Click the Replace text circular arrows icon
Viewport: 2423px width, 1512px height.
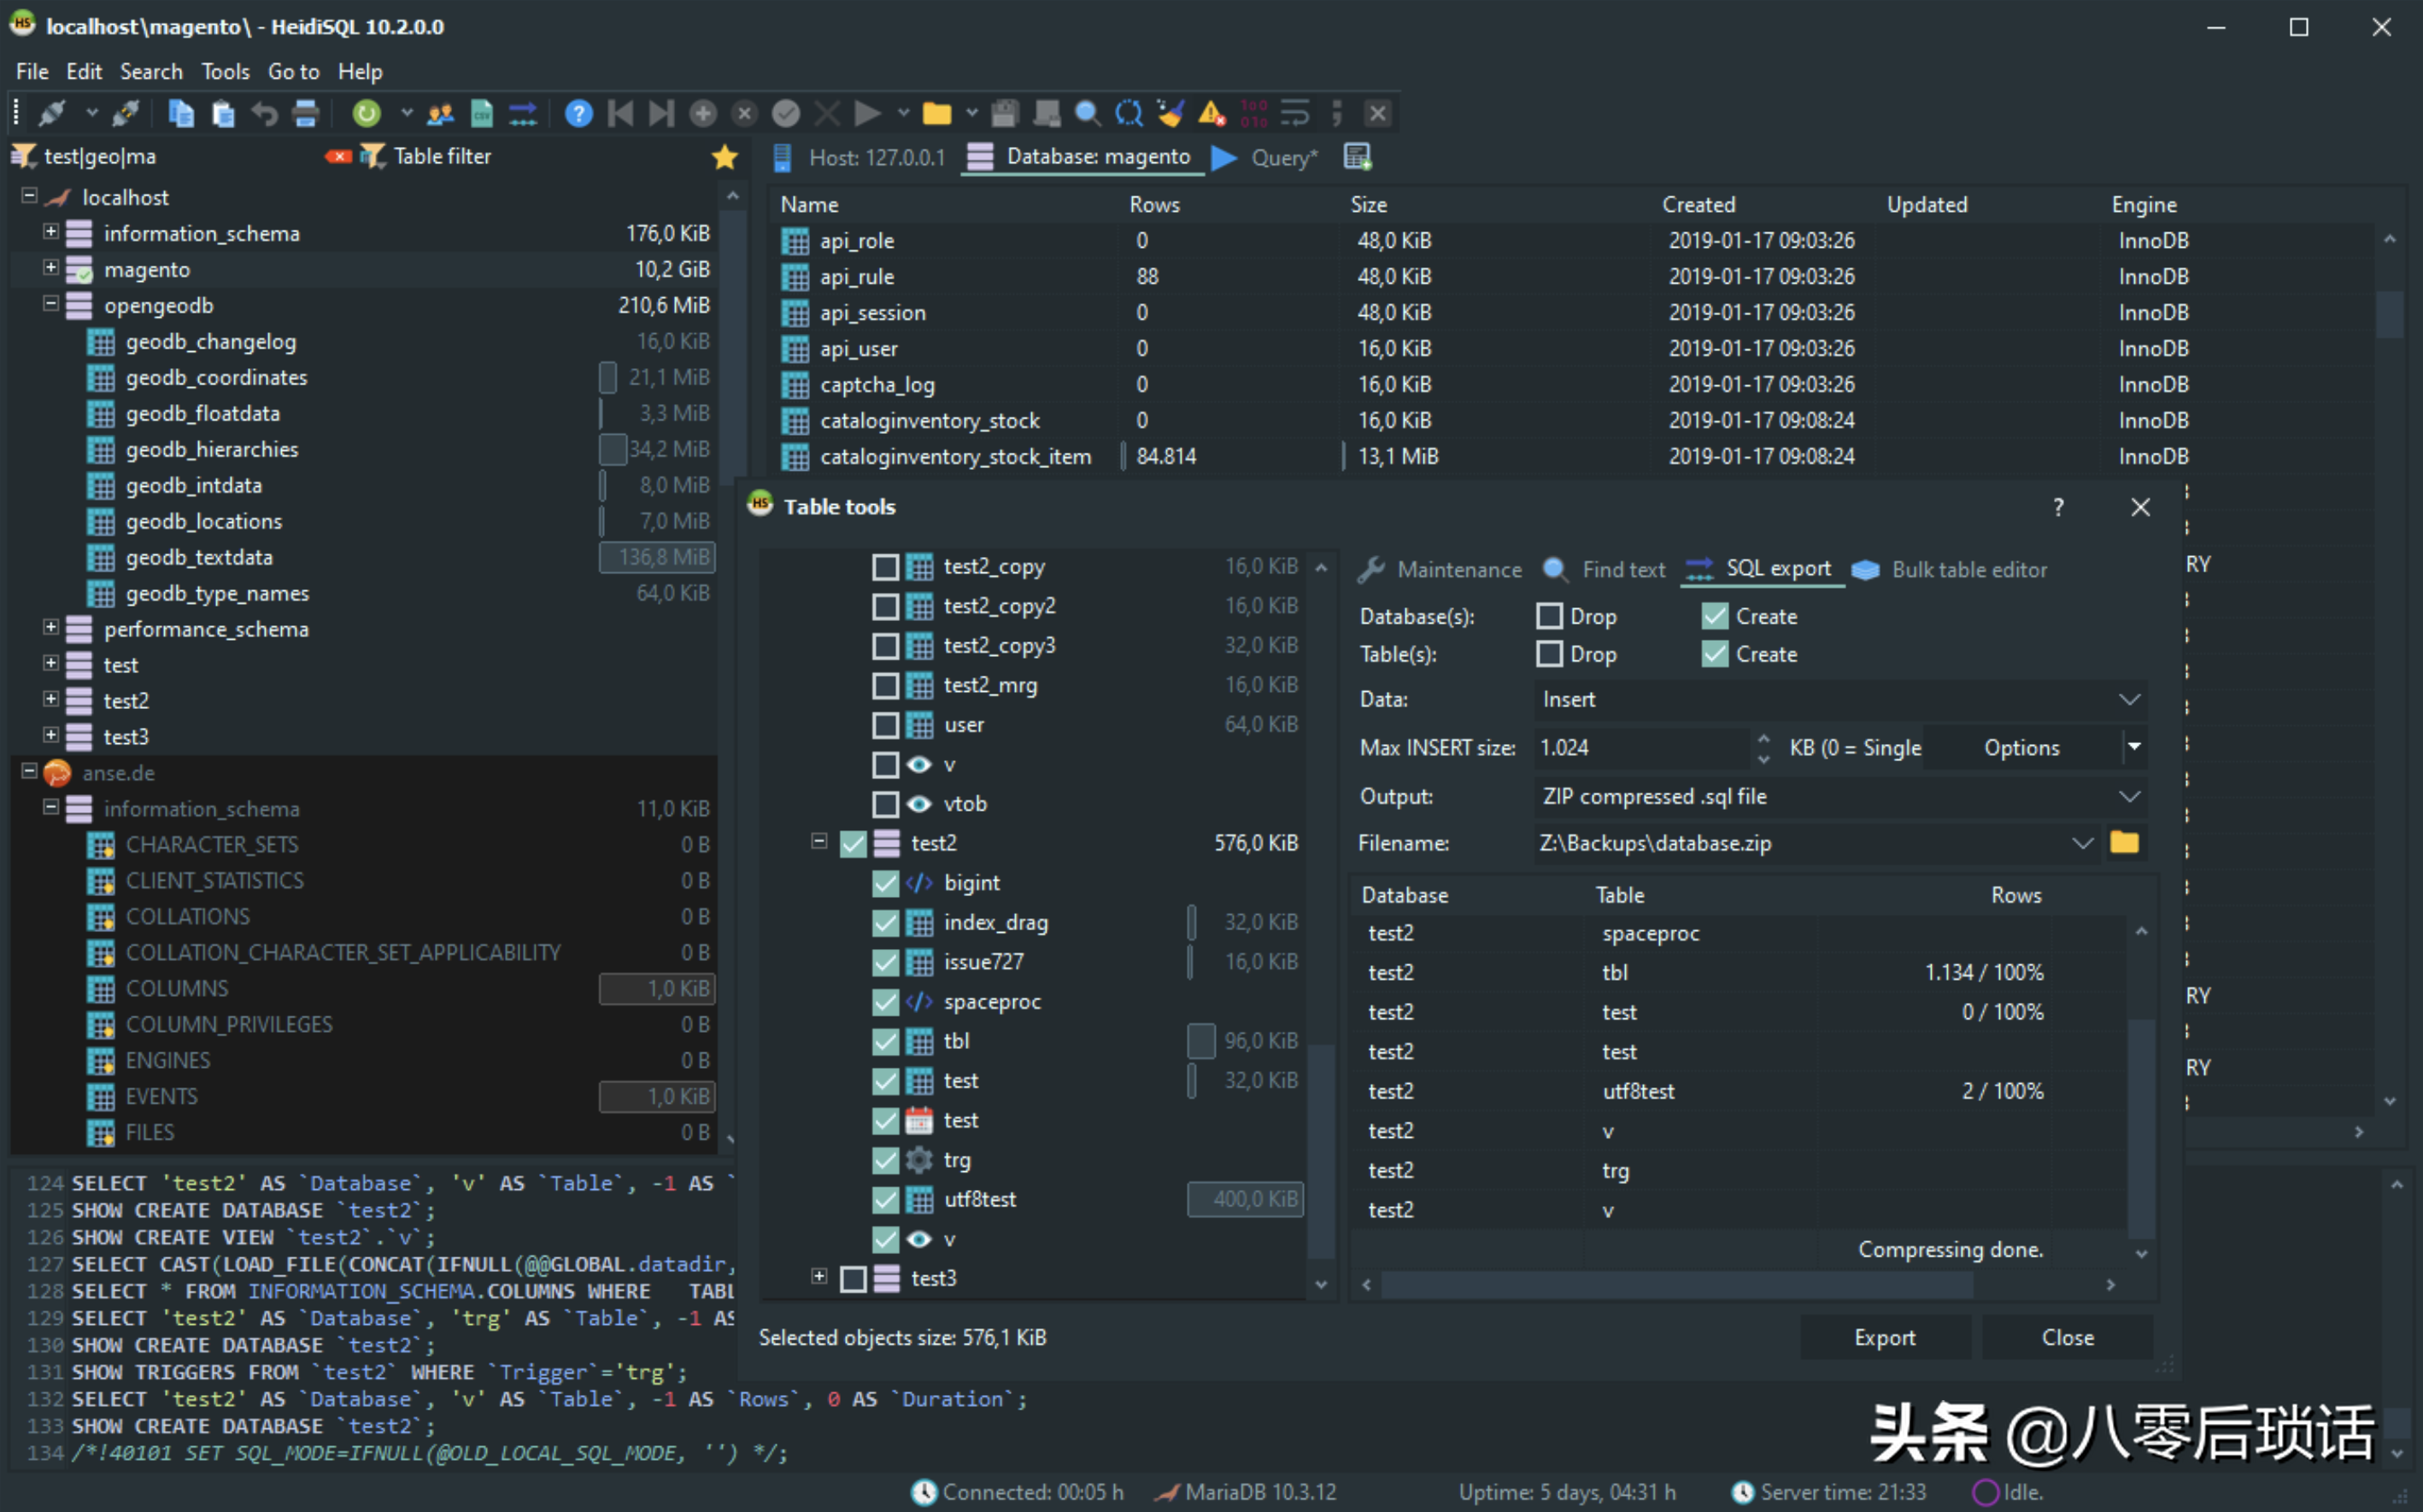point(1130,113)
